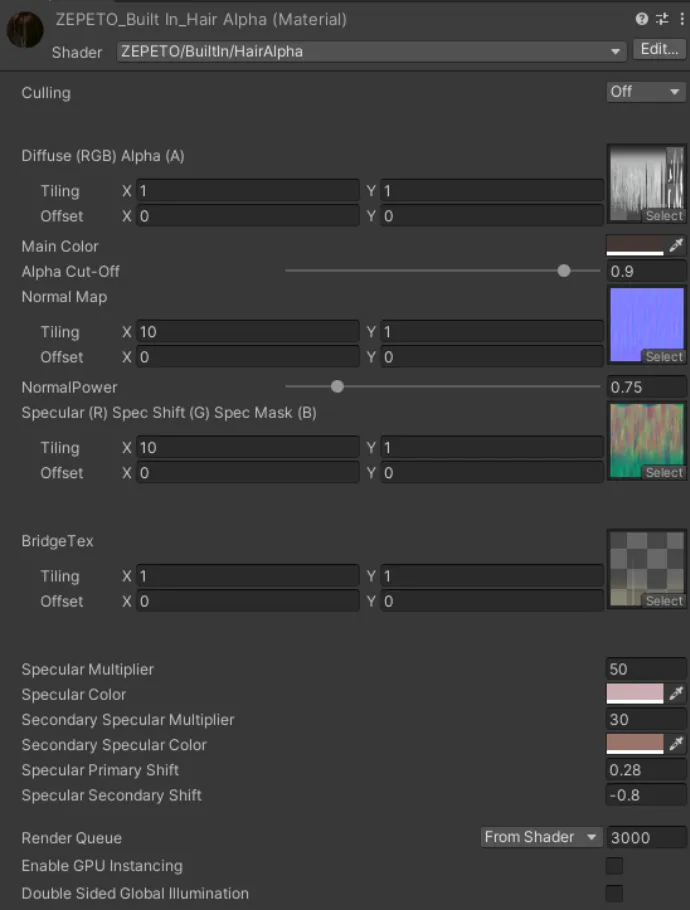
Task: Open the Main Color swatch
Action: point(635,245)
